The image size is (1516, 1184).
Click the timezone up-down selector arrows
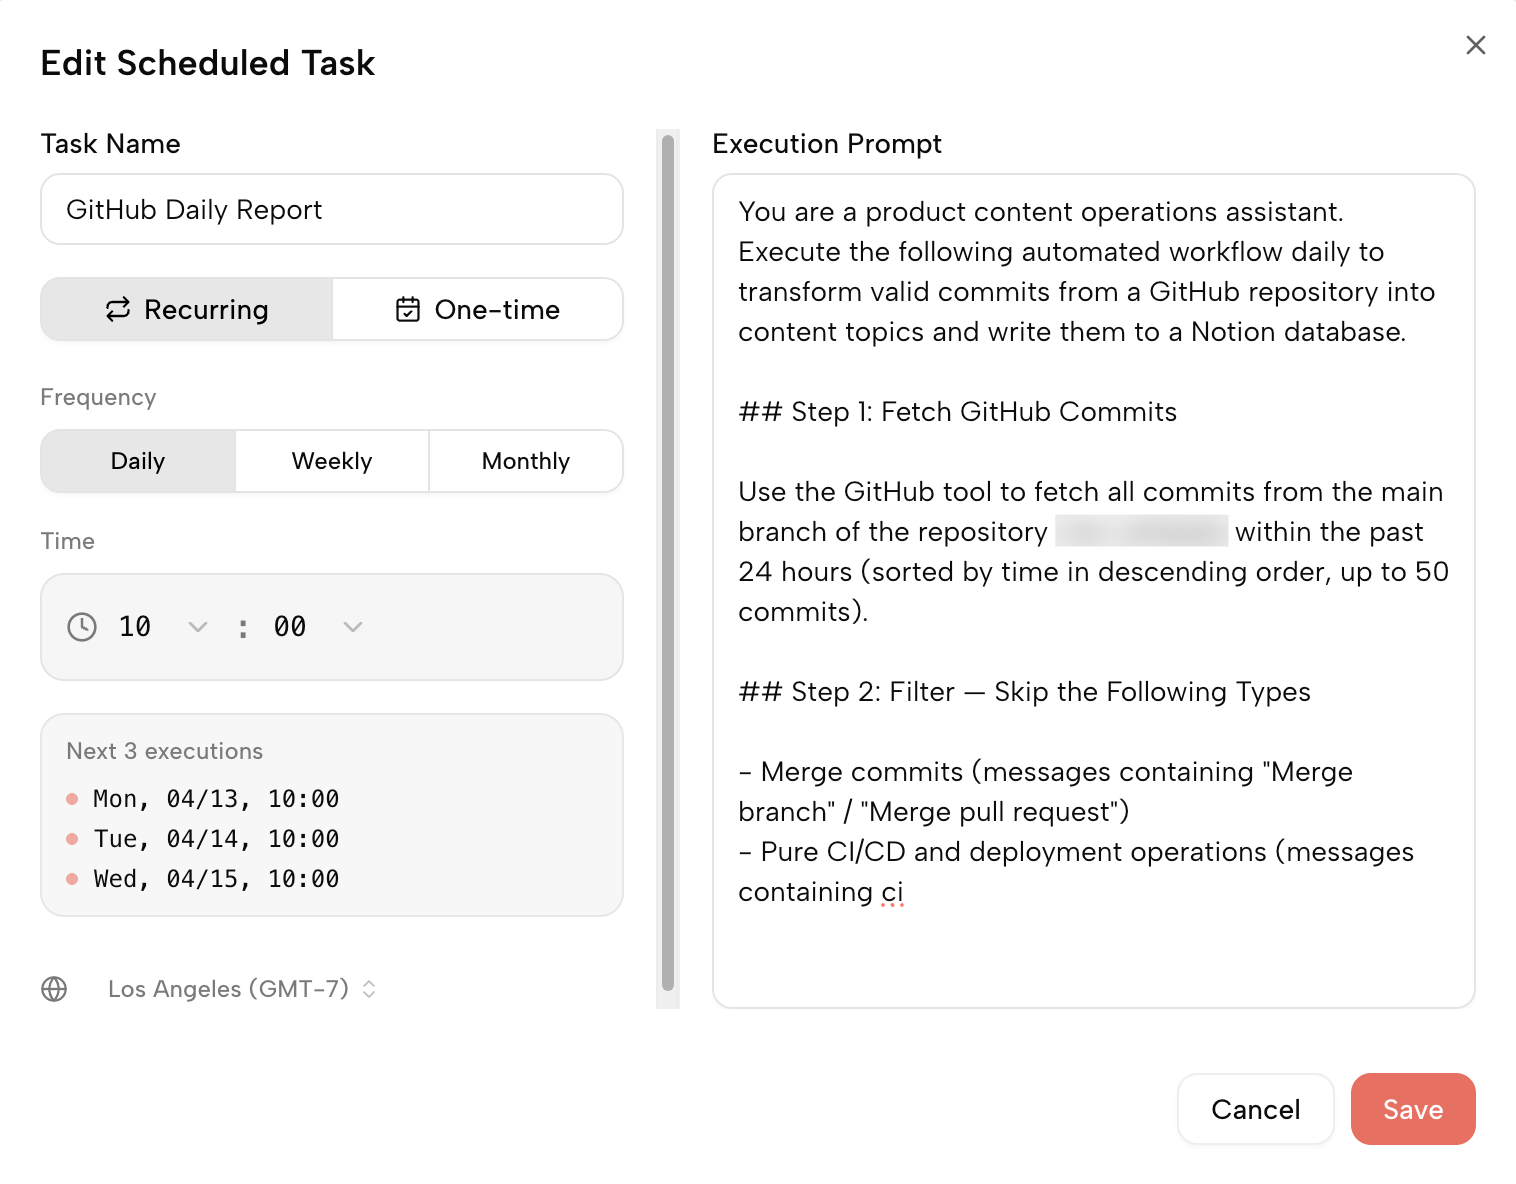click(x=369, y=989)
